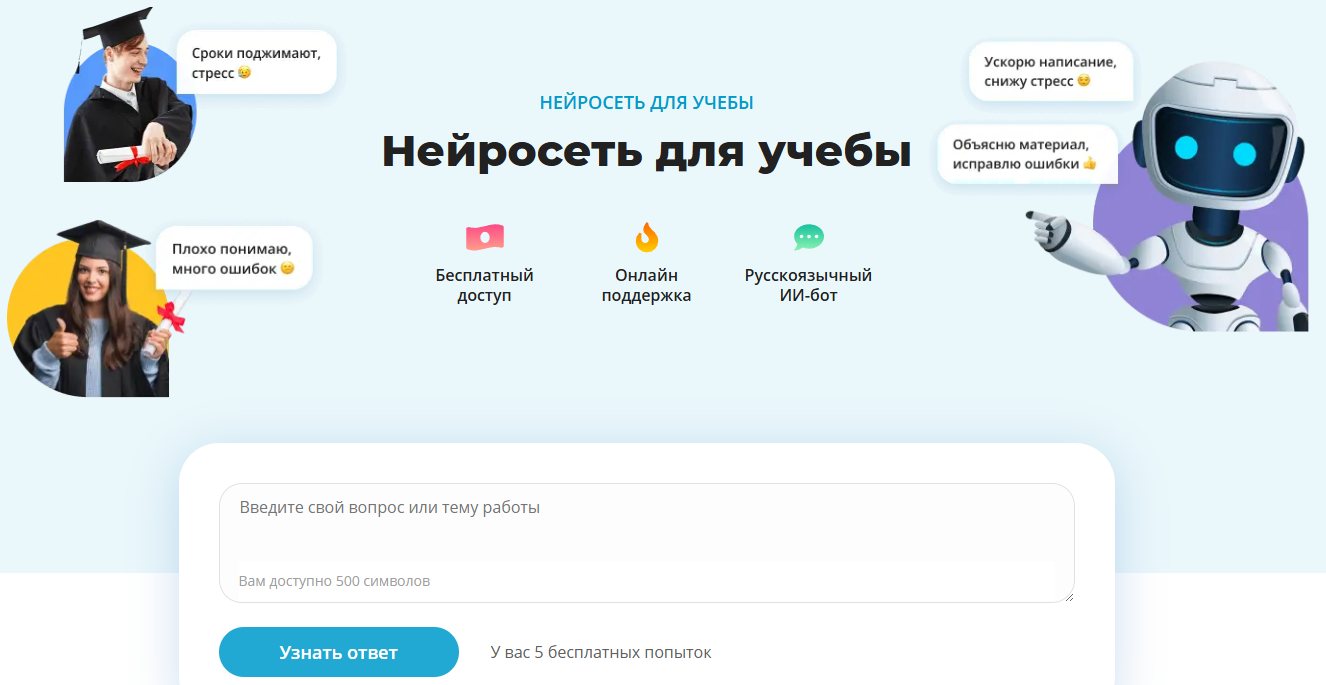Click the robot's blue eye
The width and height of the screenshot is (1326, 685).
coord(1183,149)
